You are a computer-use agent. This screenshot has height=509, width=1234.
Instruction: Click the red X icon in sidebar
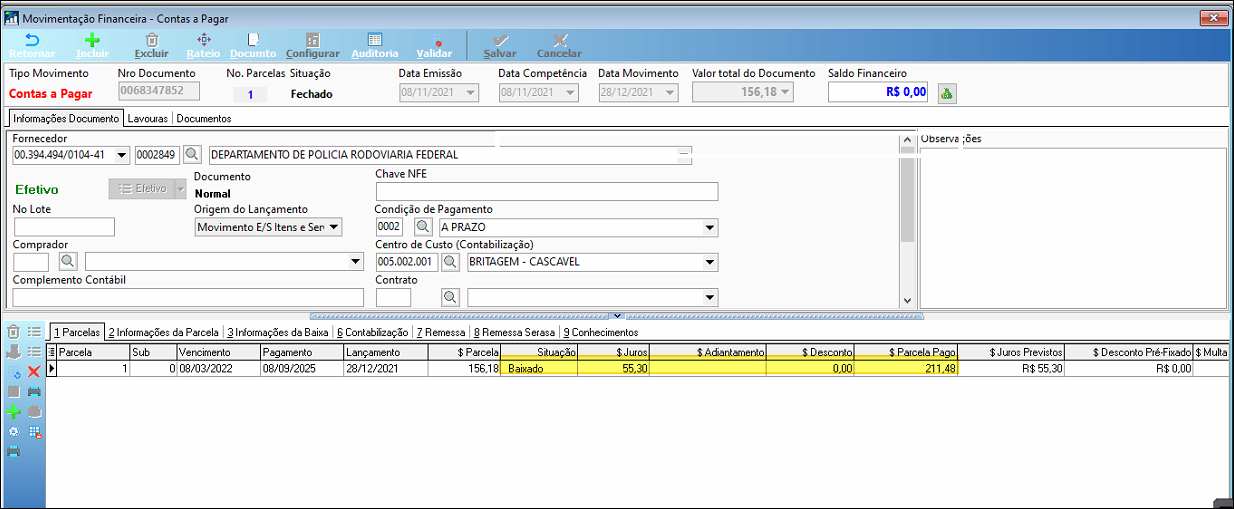coord(33,371)
